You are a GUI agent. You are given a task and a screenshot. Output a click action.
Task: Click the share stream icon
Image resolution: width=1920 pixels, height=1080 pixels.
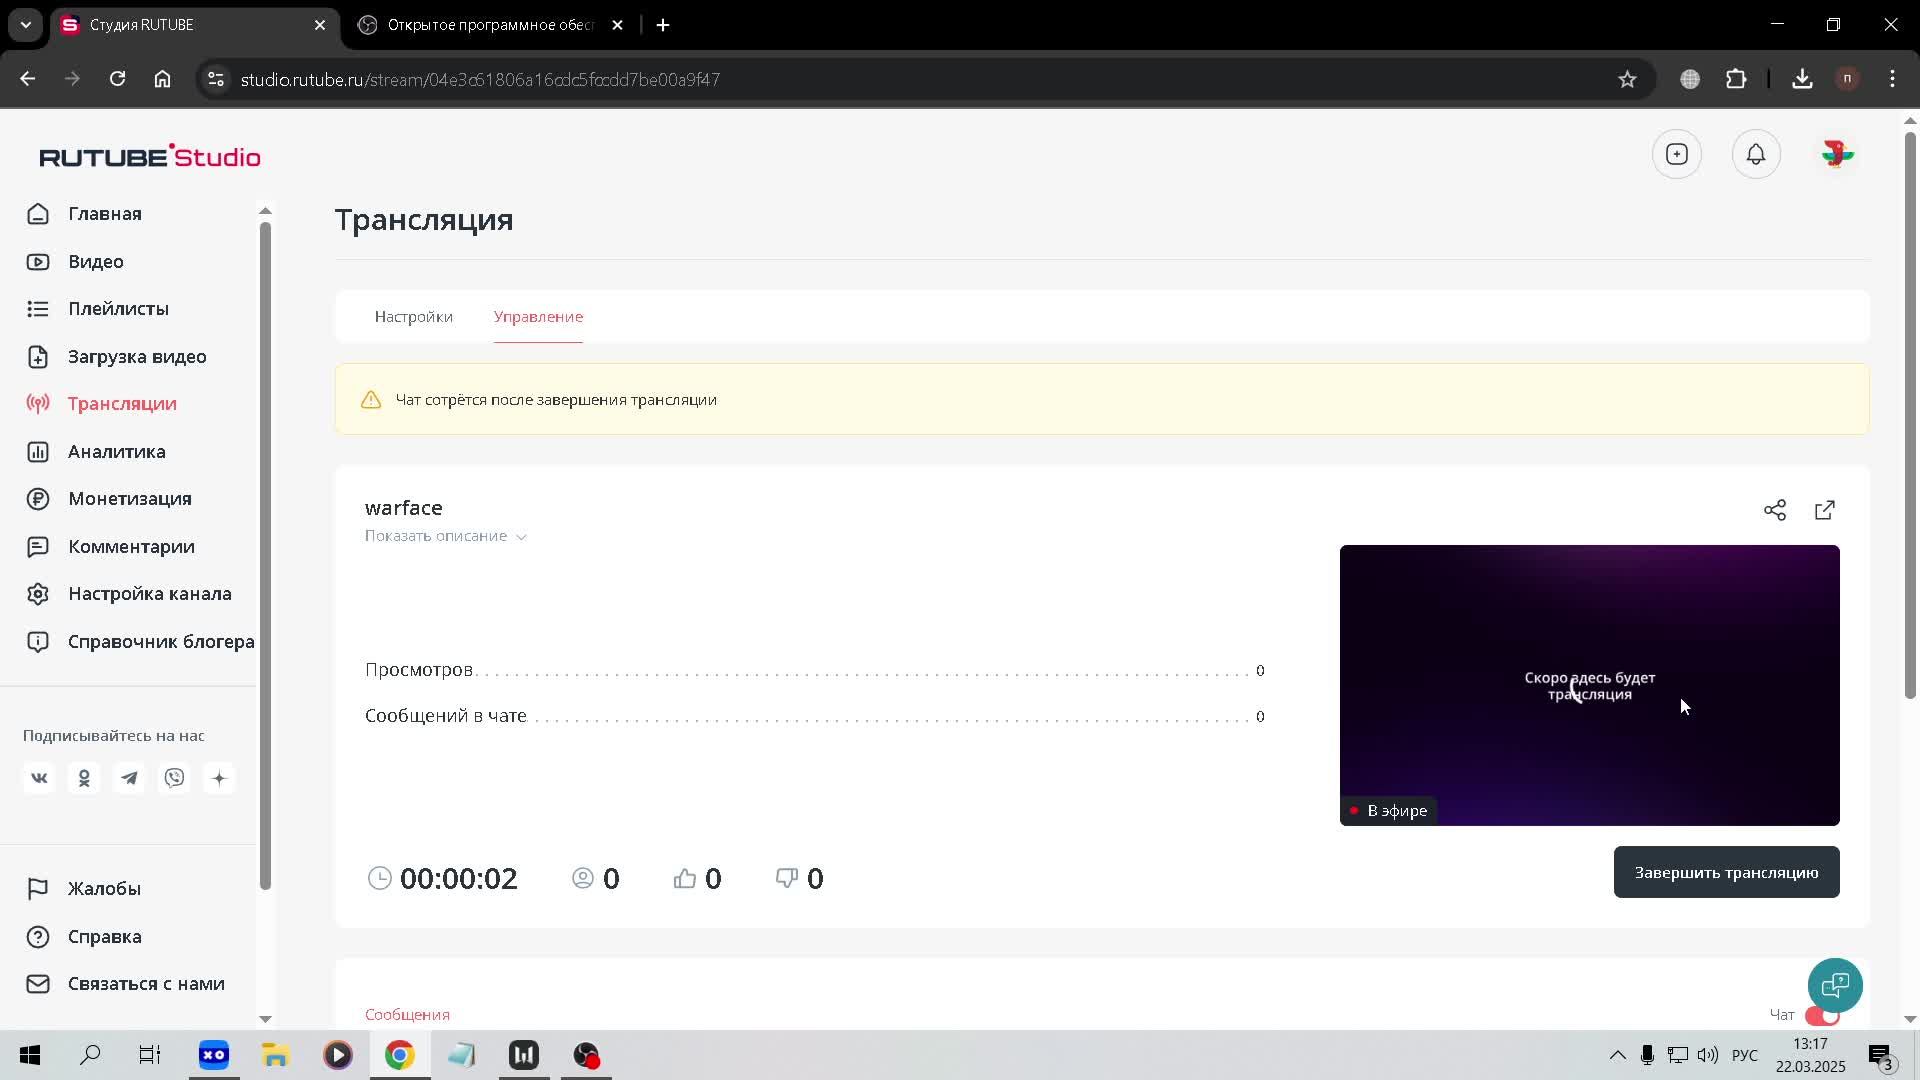(1774, 510)
